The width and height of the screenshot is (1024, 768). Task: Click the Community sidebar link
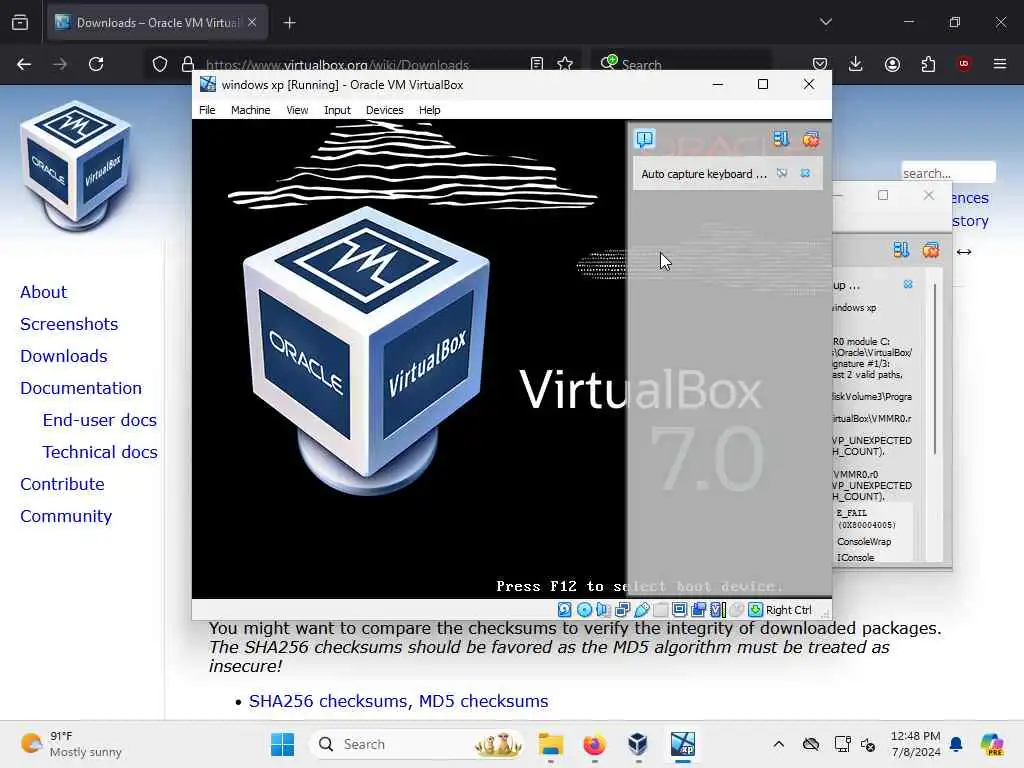point(66,516)
